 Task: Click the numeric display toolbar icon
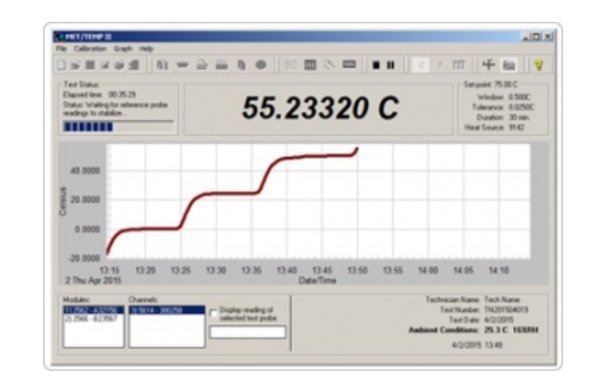tap(349, 65)
